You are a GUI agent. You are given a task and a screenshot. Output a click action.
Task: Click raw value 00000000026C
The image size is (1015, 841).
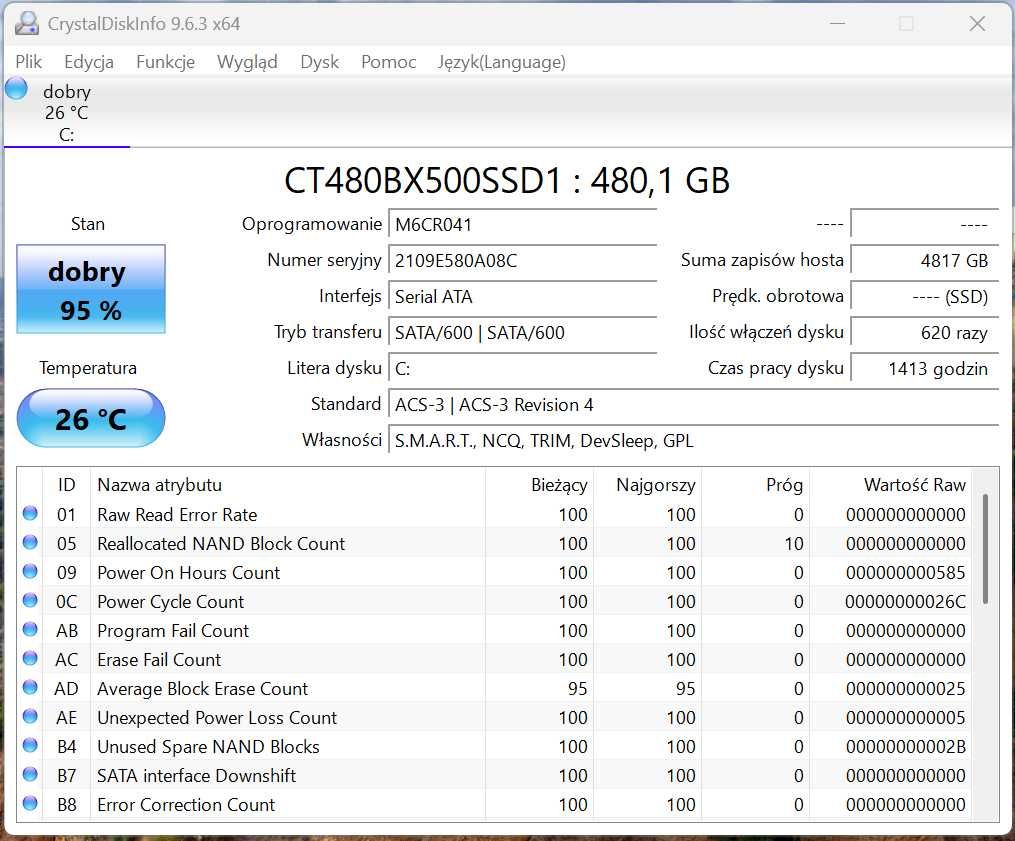pyautogui.click(x=906, y=601)
